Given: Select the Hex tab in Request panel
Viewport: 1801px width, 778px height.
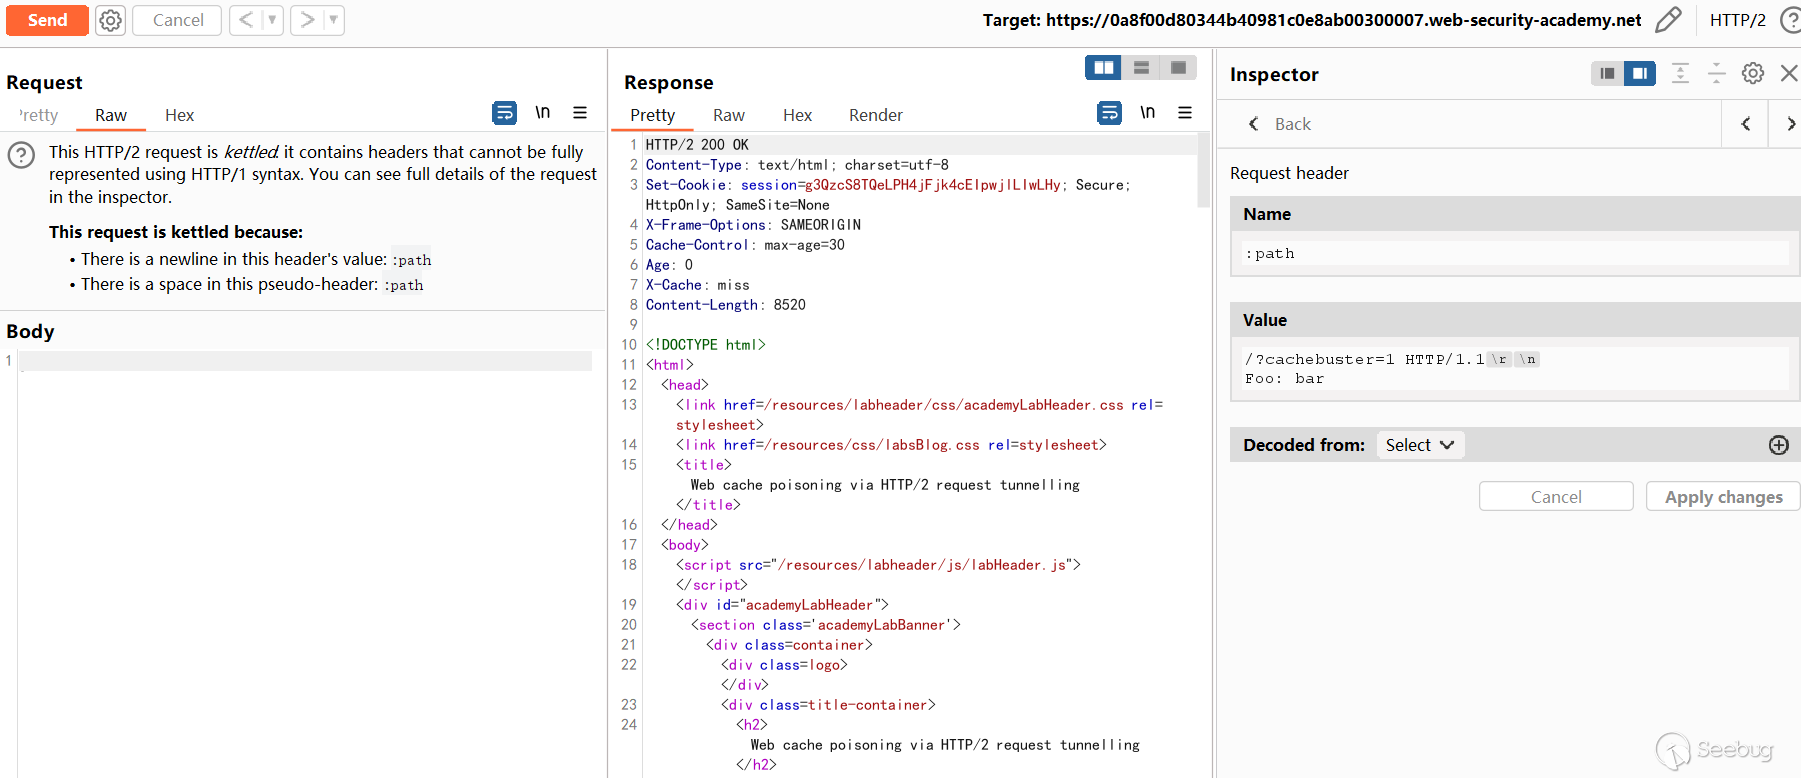Looking at the screenshot, I should (179, 115).
